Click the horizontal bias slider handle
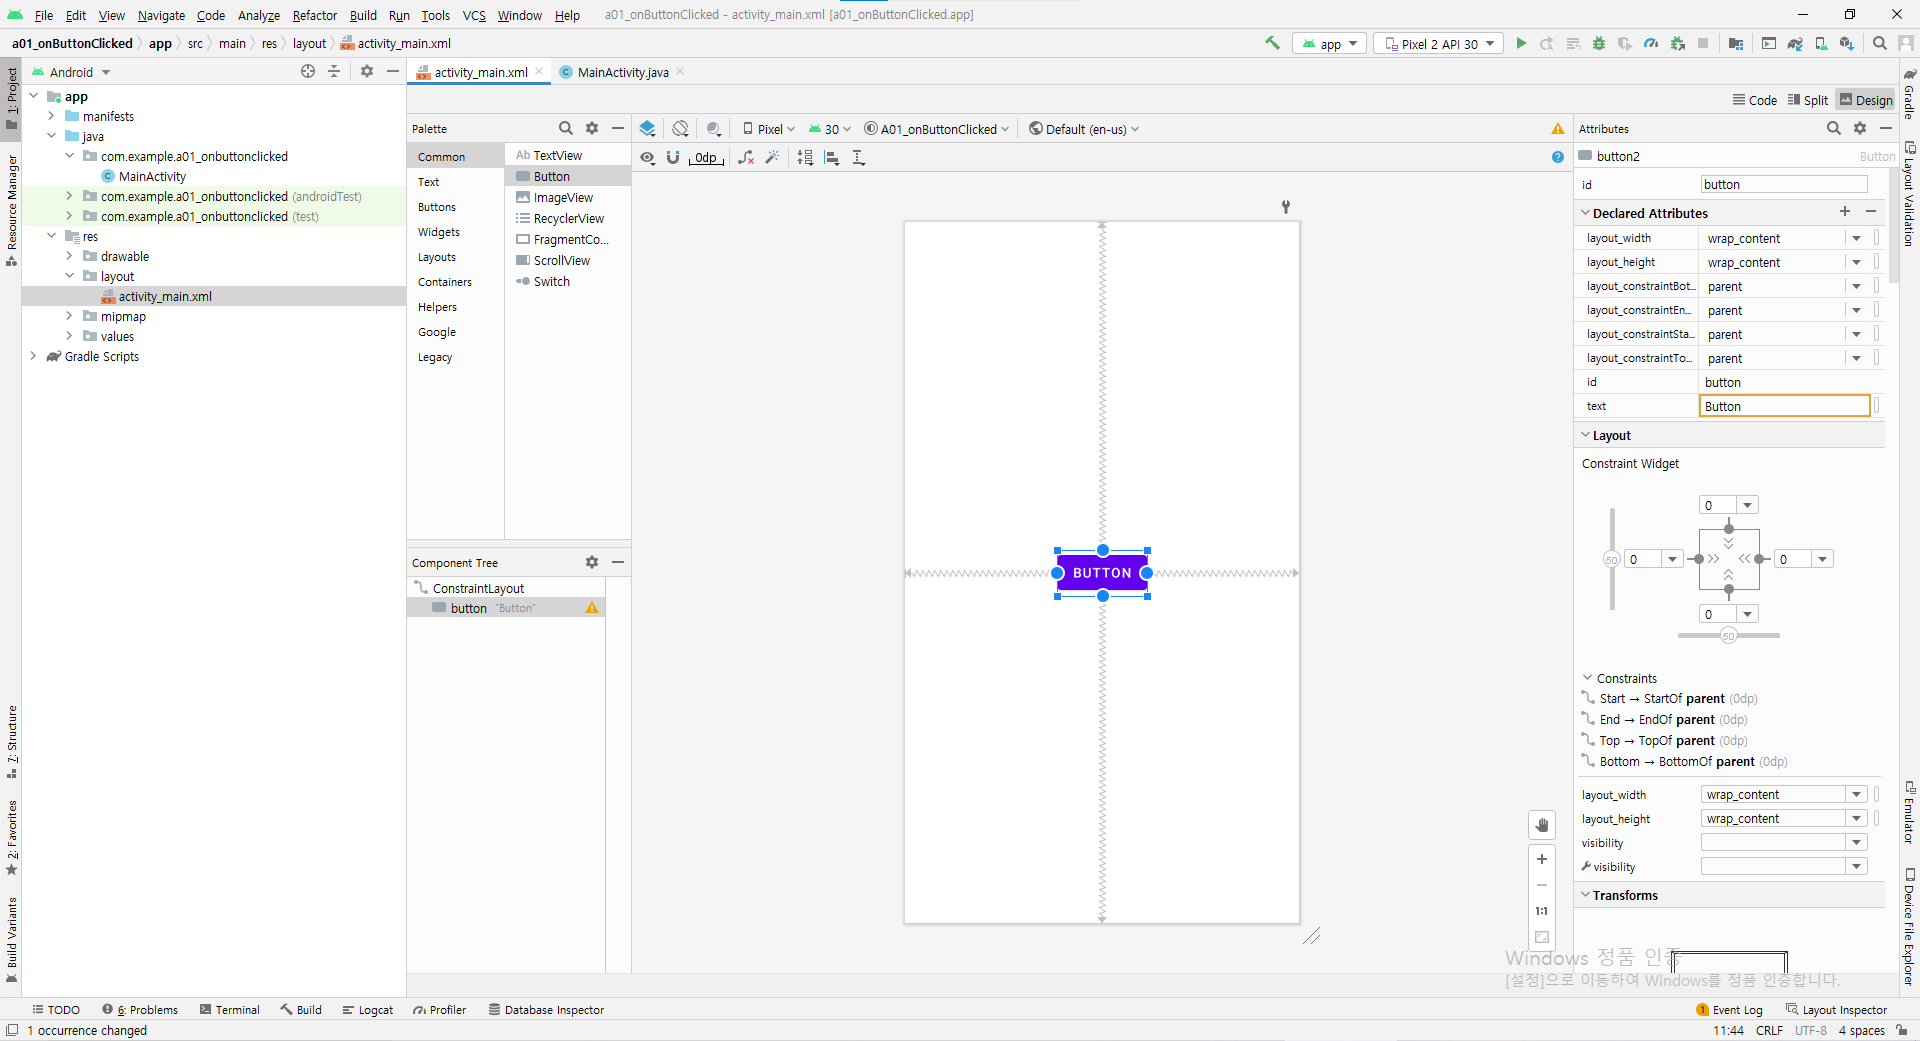 tap(1729, 636)
